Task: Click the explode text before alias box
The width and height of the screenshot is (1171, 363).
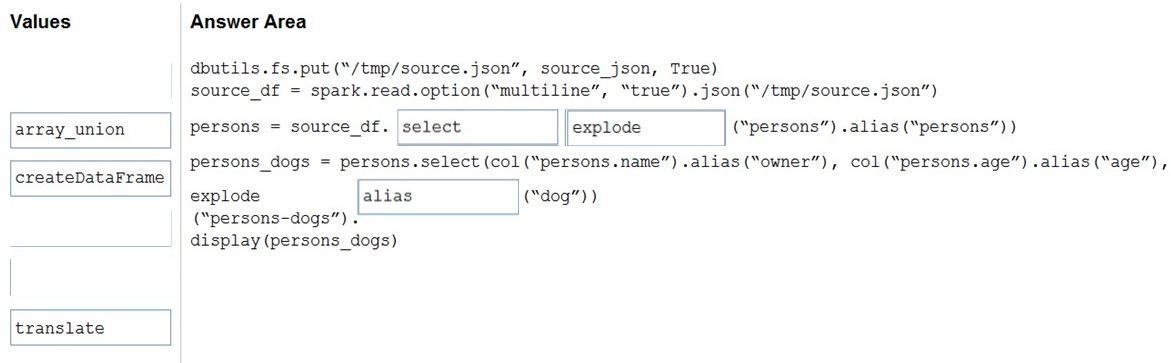Action: 226,197
